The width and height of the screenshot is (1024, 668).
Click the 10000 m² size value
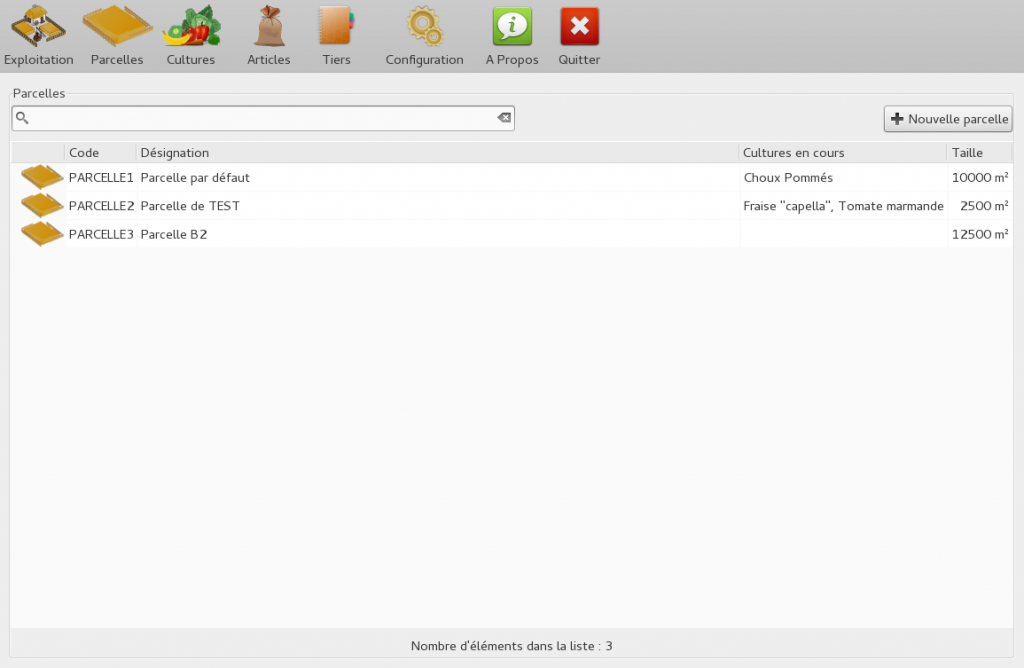[x=980, y=178]
